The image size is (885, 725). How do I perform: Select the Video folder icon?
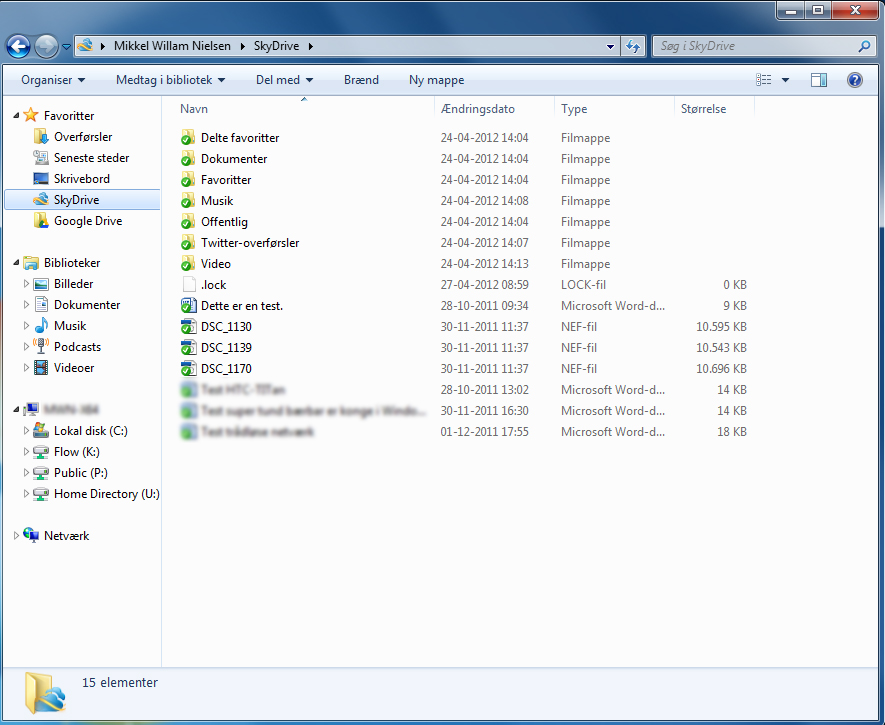[x=188, y=263]
